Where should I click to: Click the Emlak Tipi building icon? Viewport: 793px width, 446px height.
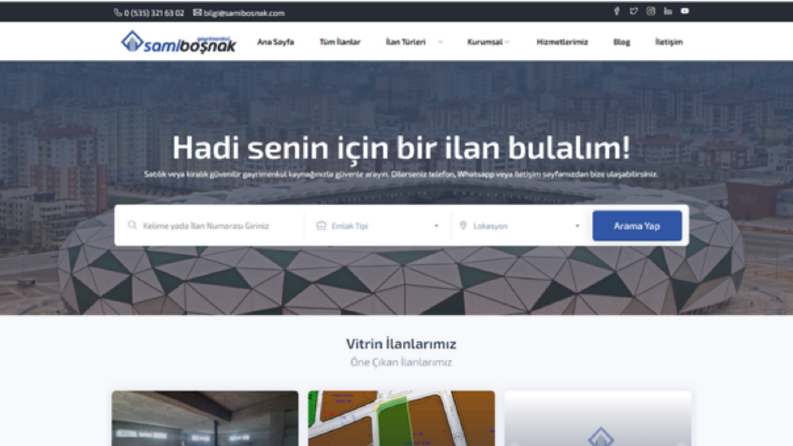(x=321, y=226)
